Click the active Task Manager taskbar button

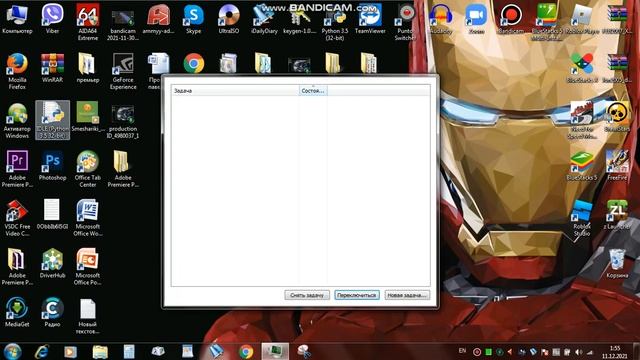tap(275, 351)
